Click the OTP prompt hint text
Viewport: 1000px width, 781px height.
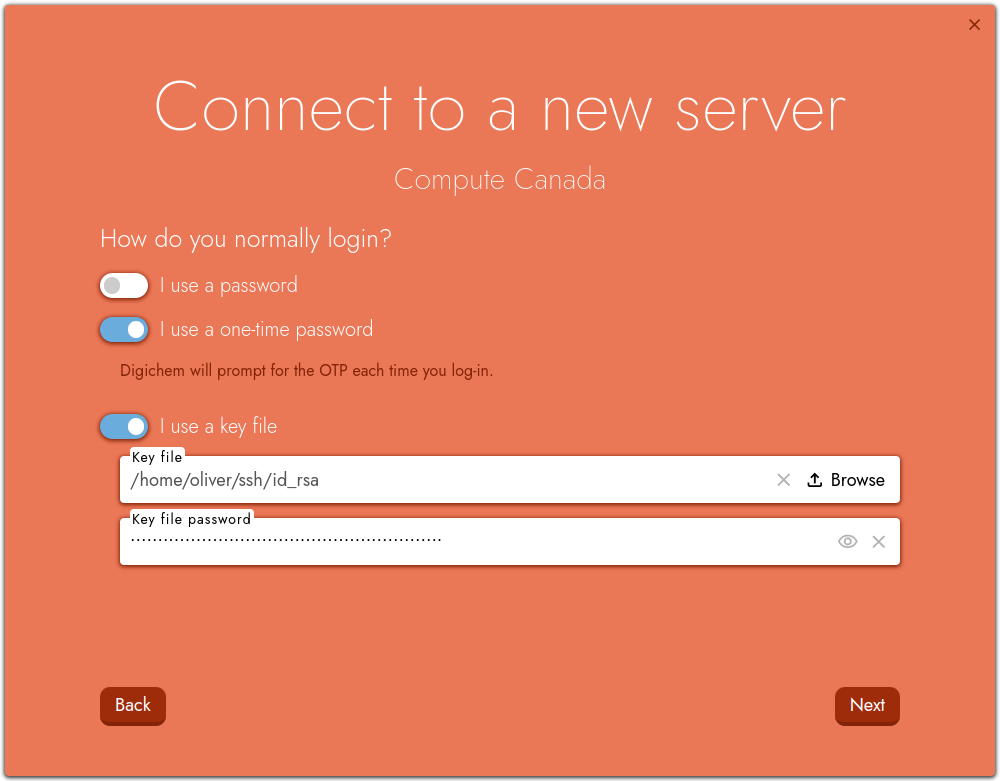pyautogui.click(x=306, y=371)
